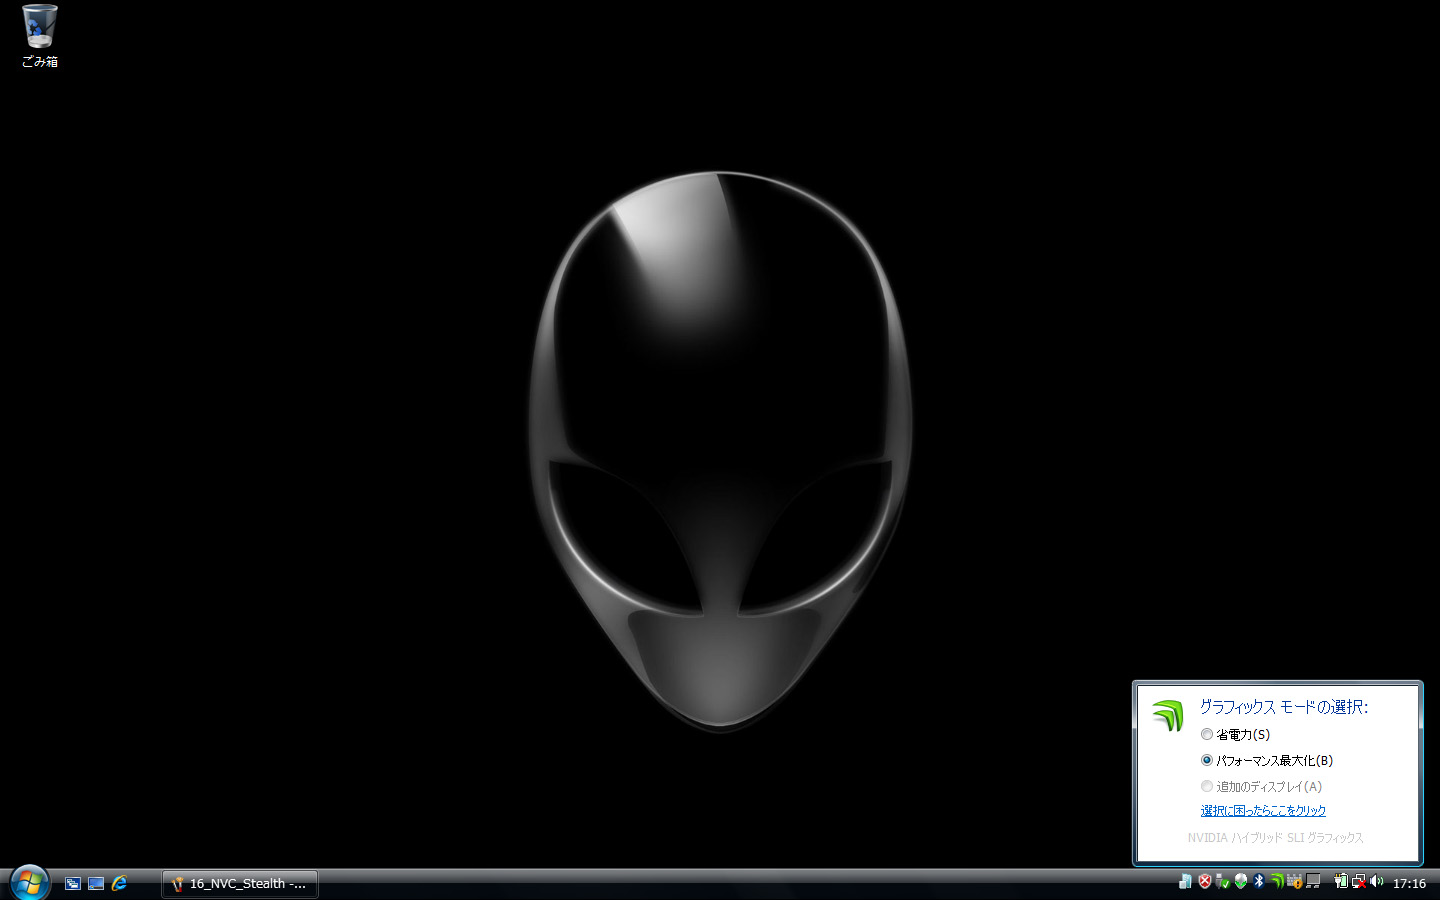Open the ごみ箱 recycle bin desktop icon
This screenshot has height=900, width=1440.
pyautogui.click(x=40, y=36)
